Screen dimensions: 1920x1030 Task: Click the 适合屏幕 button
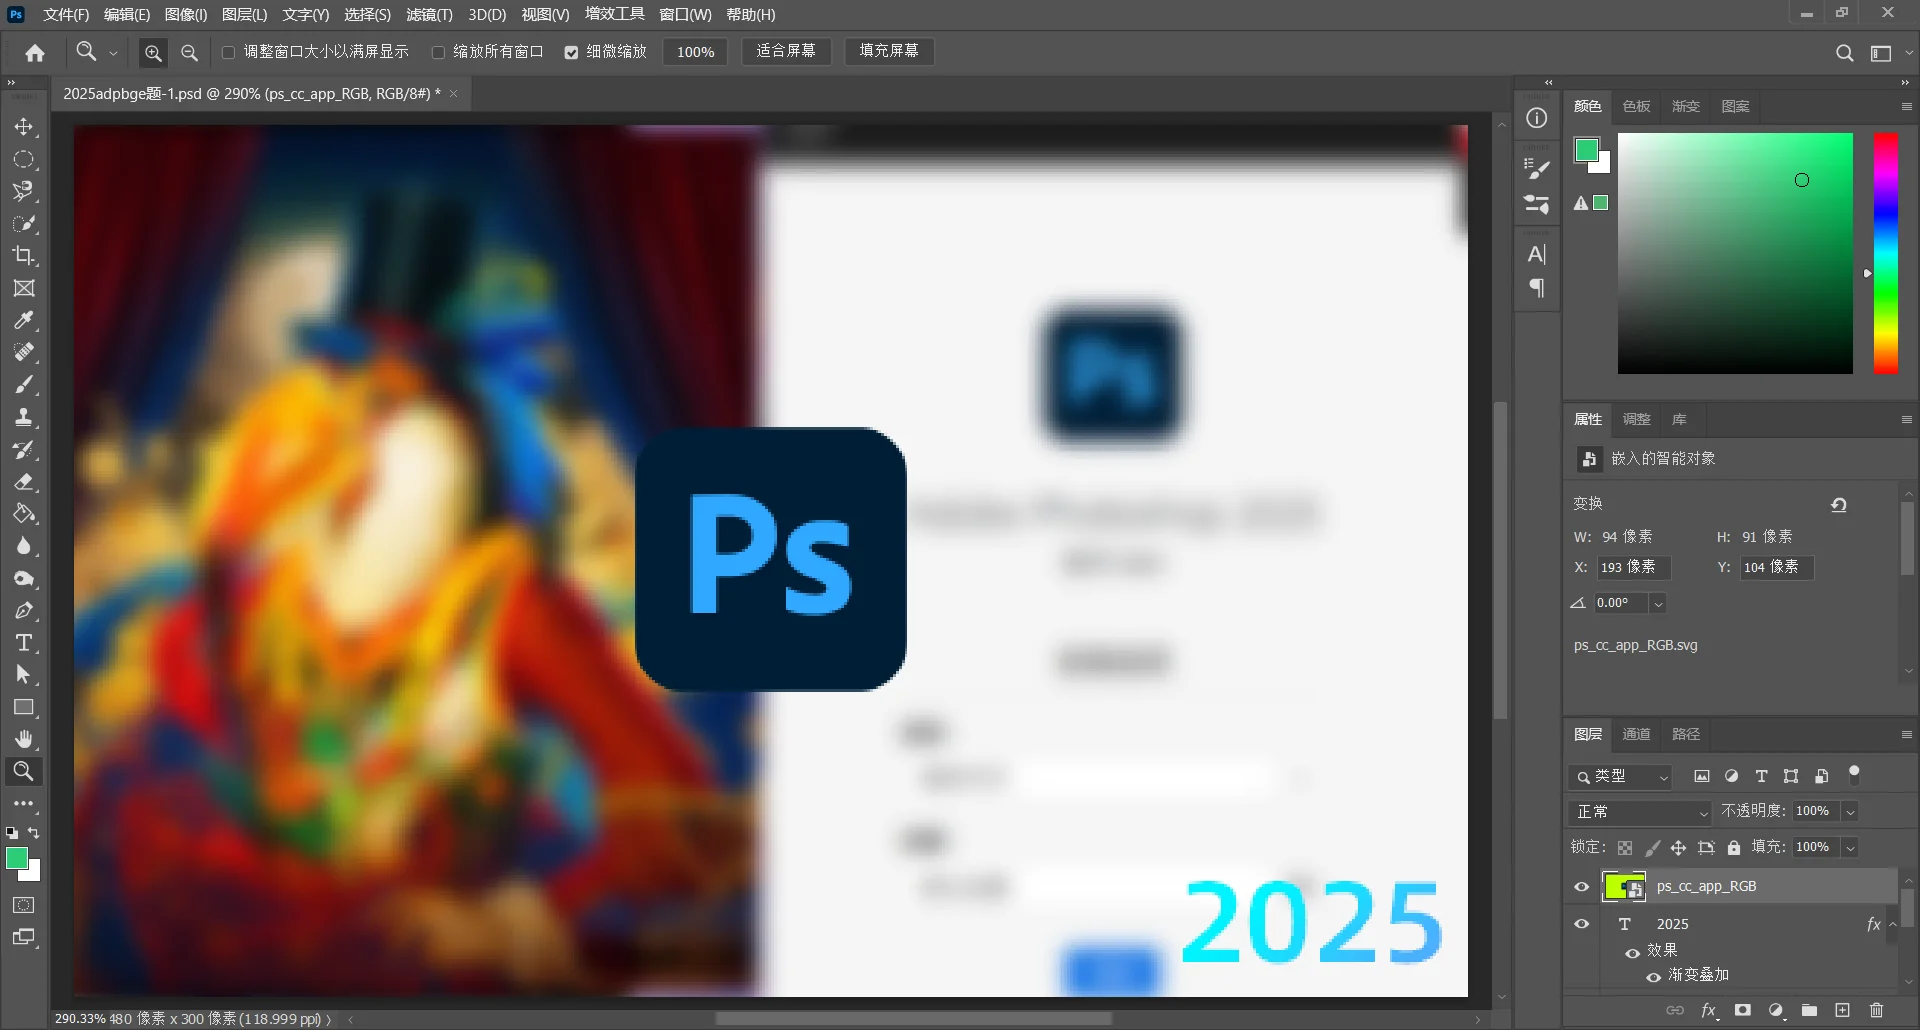point(786,51)
